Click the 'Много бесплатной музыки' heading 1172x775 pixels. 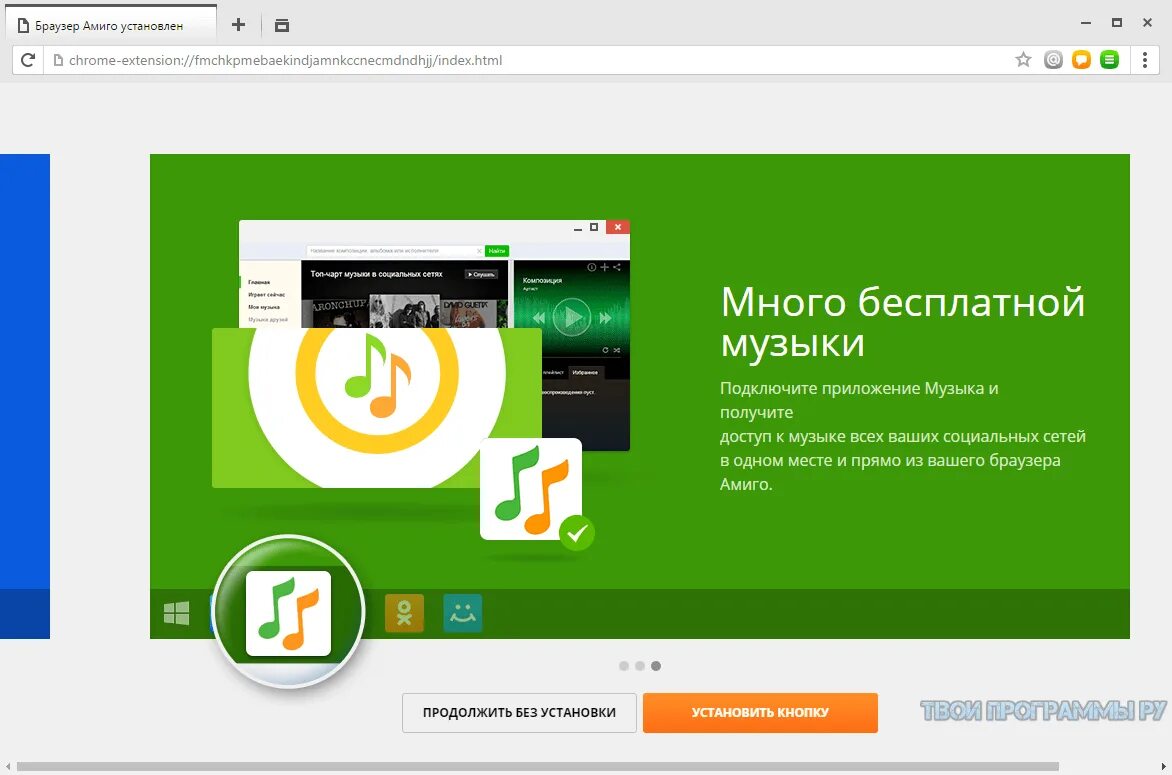click(903, 322)
